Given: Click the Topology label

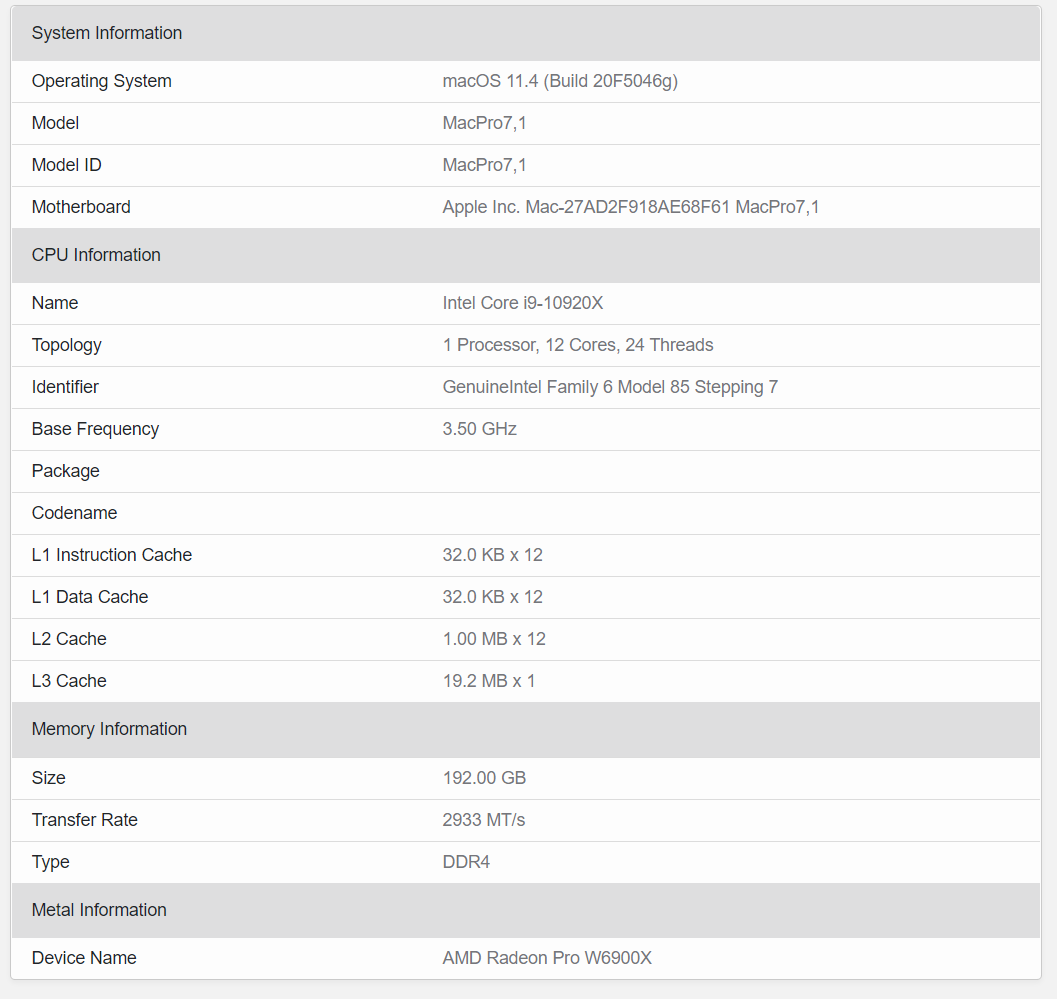Looking at the screenshot, I should [x=66, y=345].
